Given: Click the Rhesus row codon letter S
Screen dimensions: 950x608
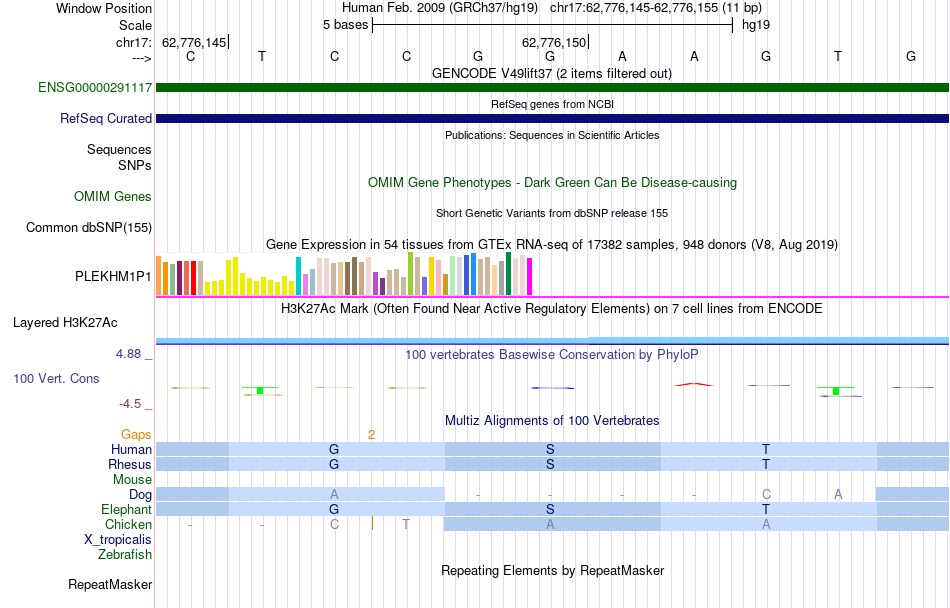Looking at the screenshot, I should pos(550,464).
